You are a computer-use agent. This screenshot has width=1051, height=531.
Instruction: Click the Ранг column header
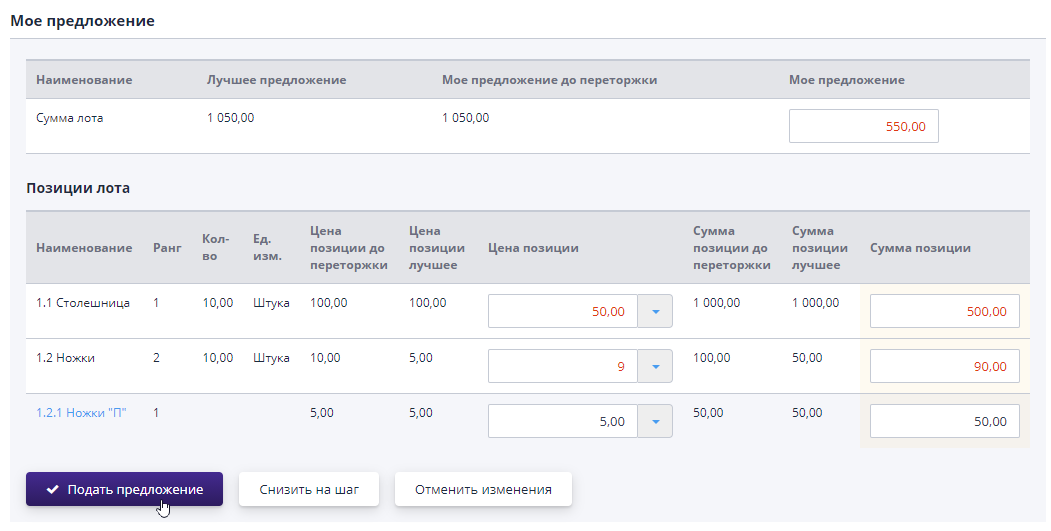(167, 248)
